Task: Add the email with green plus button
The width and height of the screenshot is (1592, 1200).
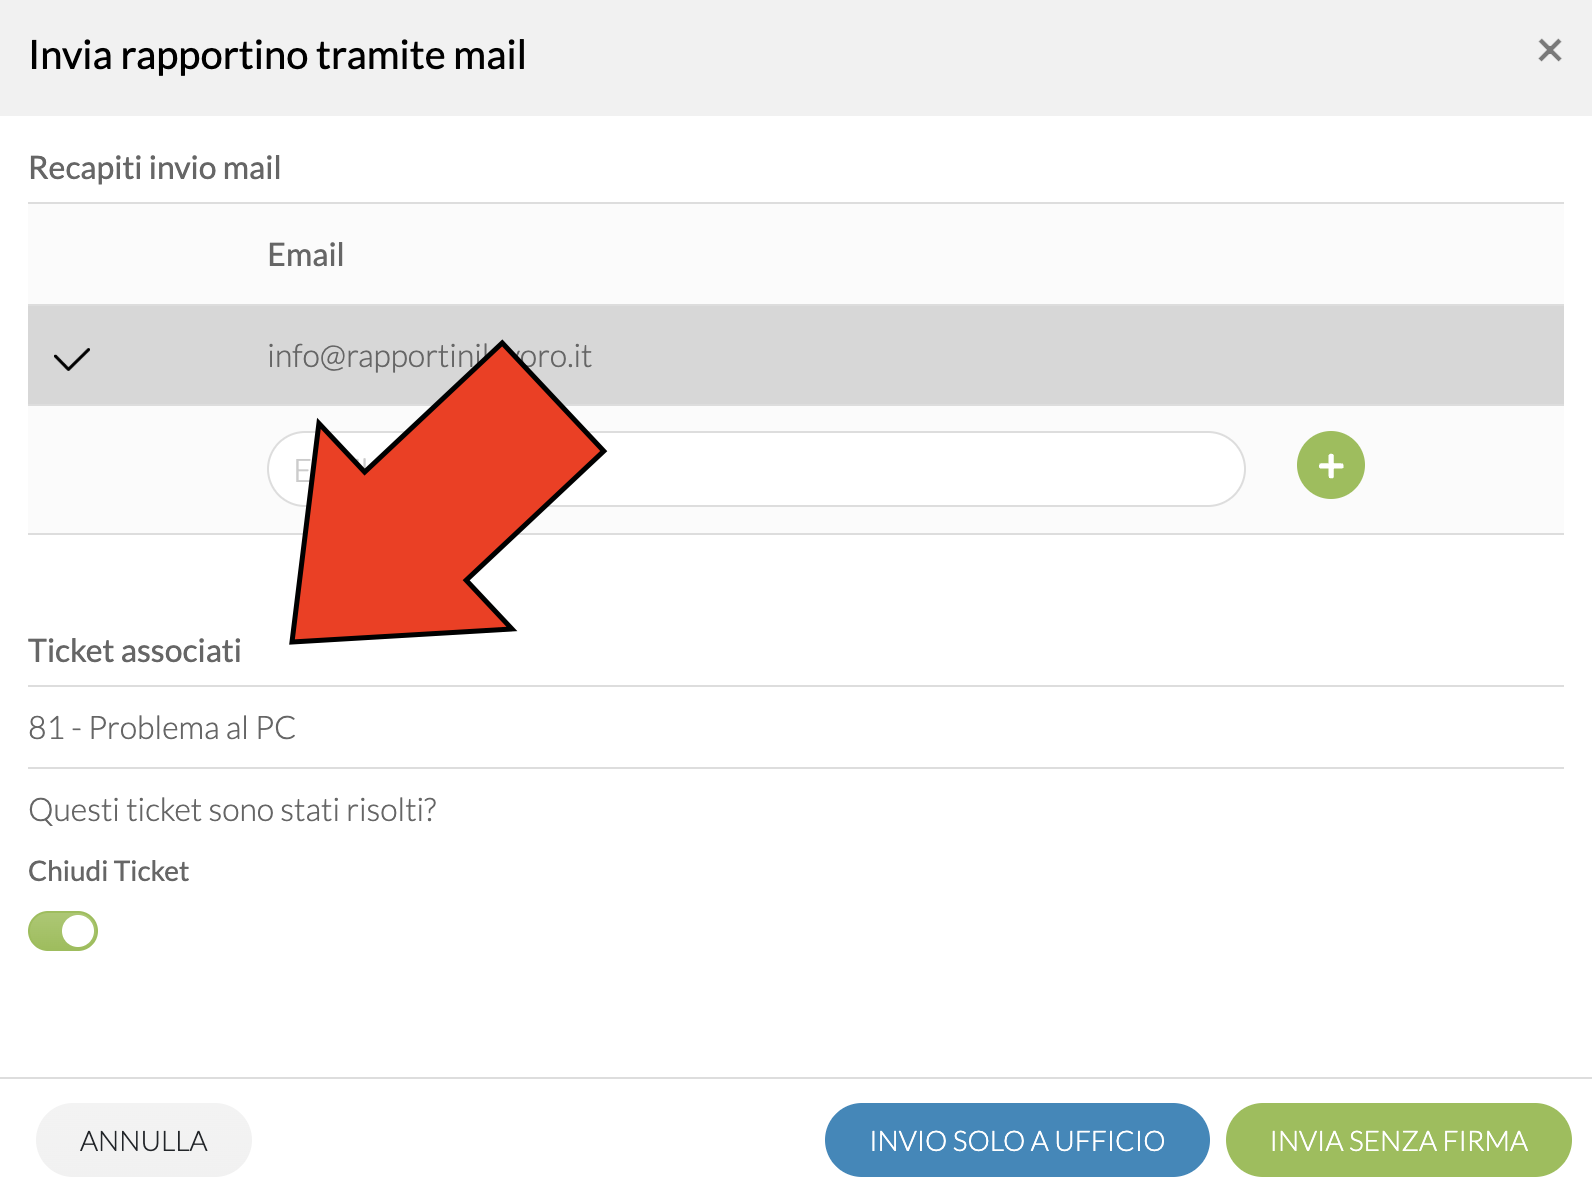Action: click(1330, 465)
